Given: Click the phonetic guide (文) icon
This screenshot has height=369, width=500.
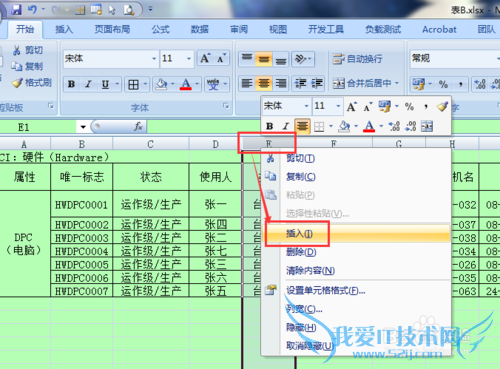Looking at the screenshot, I should 213,84.
